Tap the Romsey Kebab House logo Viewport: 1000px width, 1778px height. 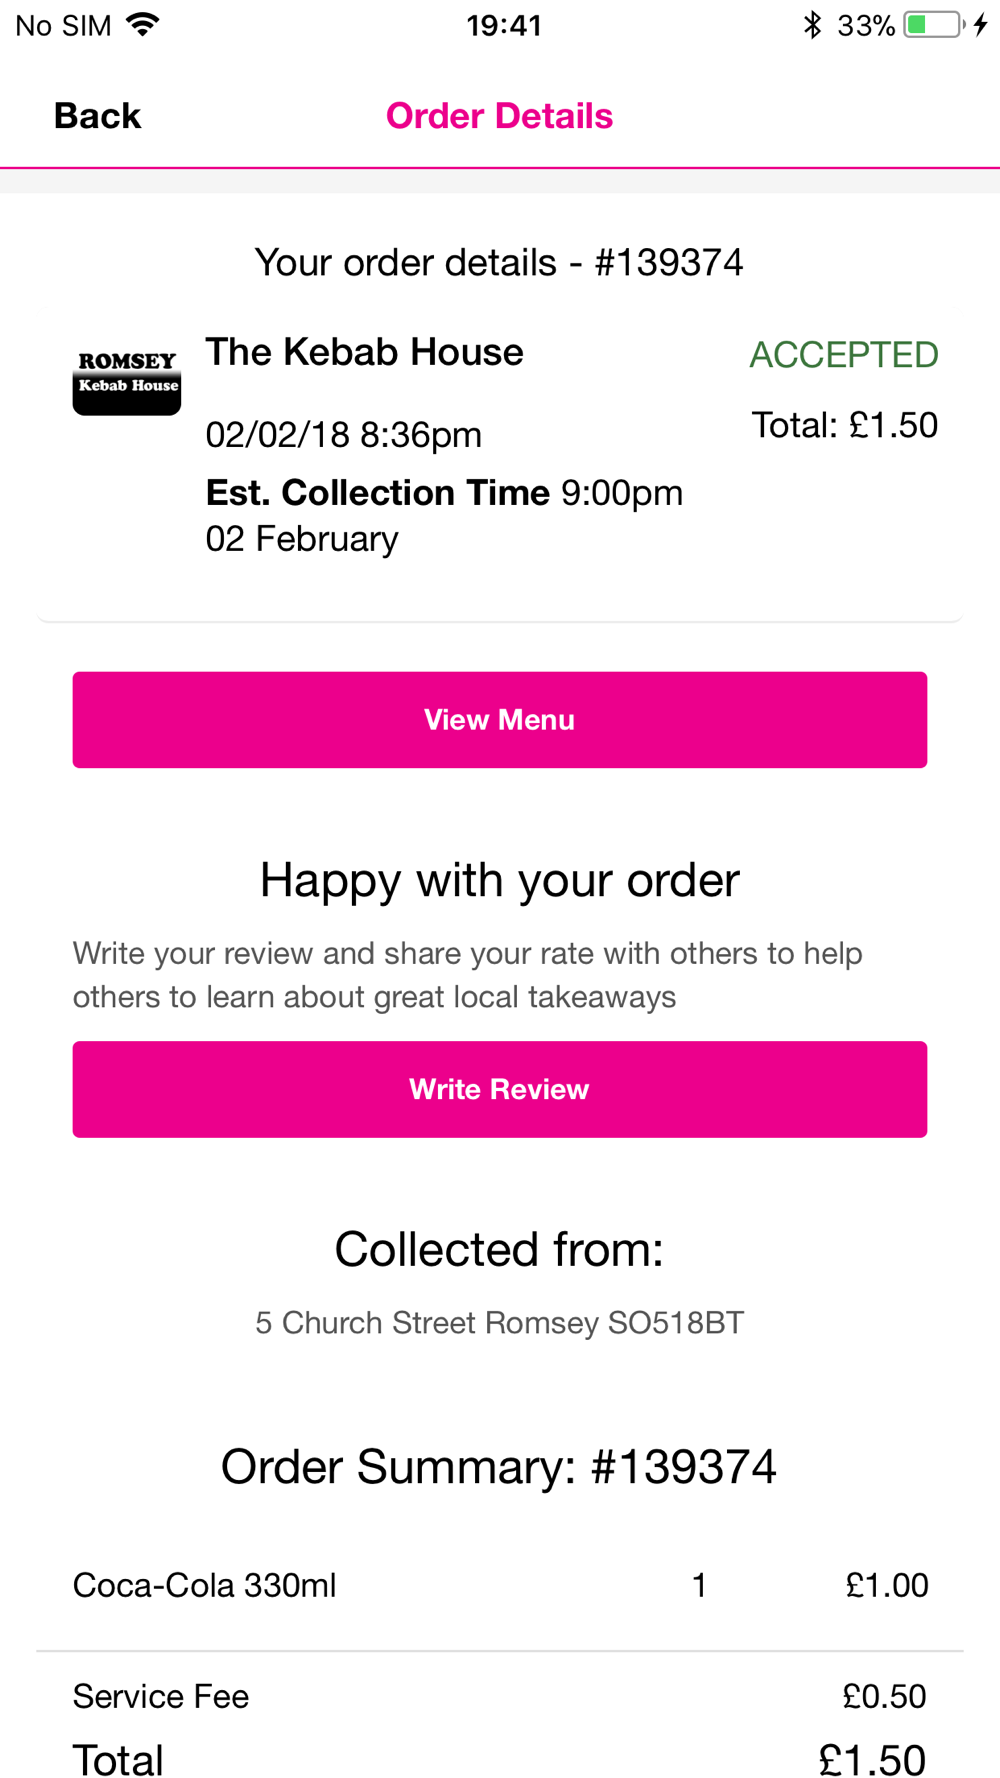[x=127, y=379]
